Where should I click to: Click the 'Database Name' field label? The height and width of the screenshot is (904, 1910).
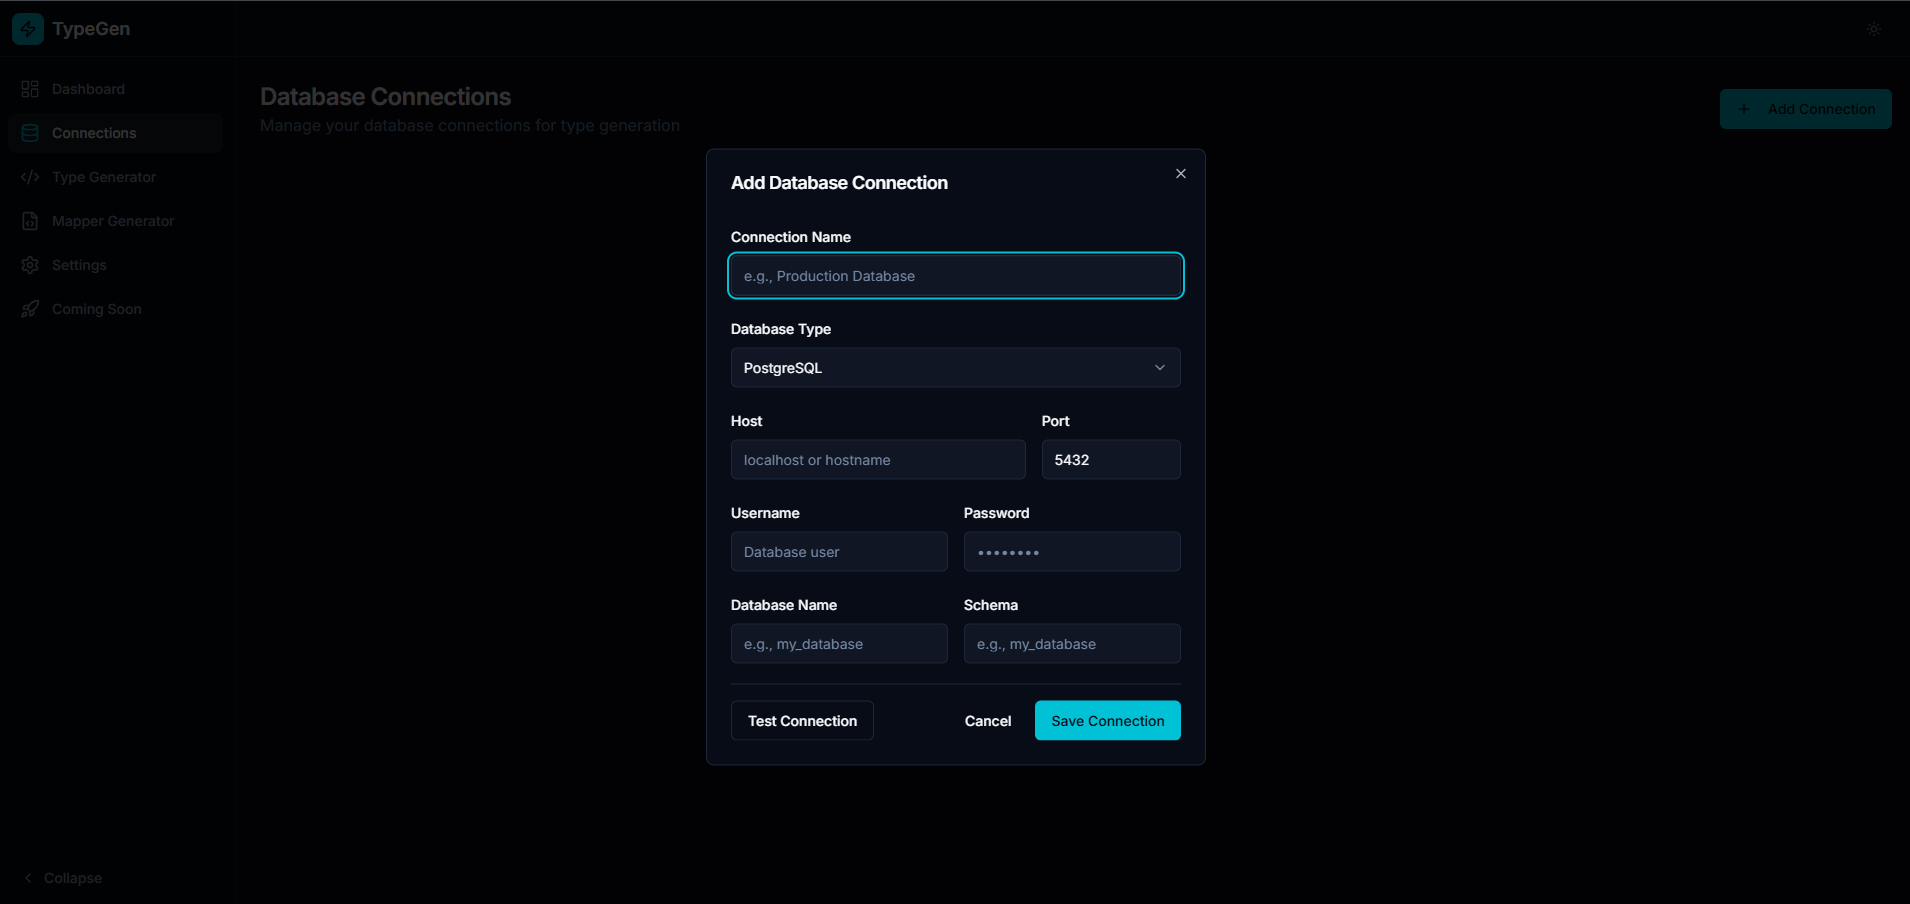point(784,605)
